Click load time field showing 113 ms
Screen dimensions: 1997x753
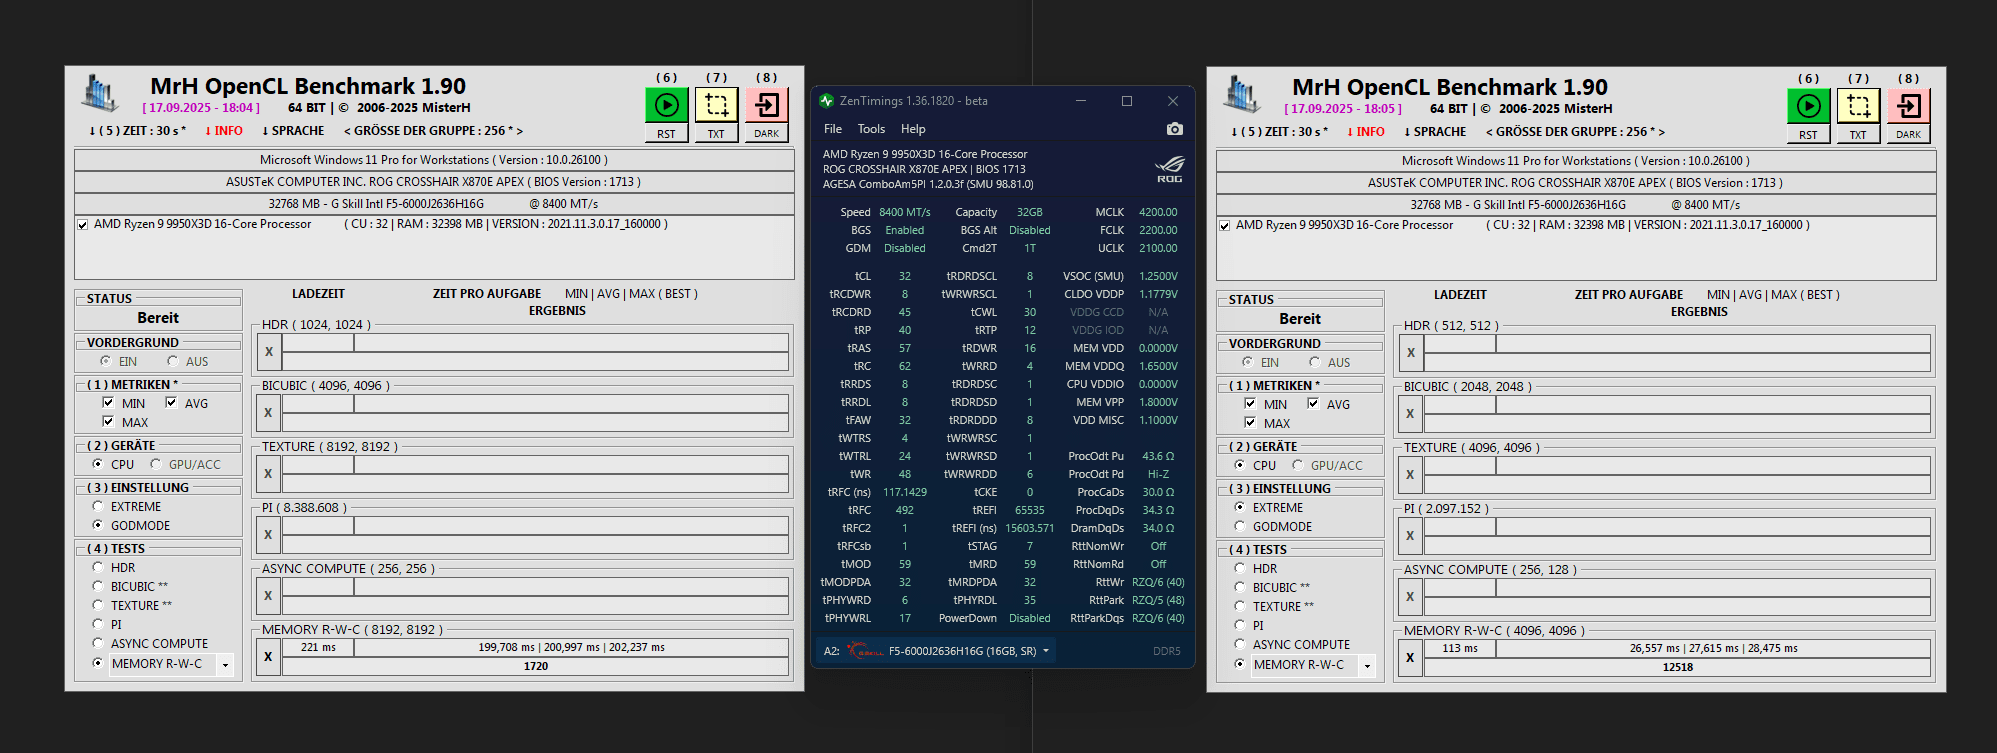click(1460, 648)
